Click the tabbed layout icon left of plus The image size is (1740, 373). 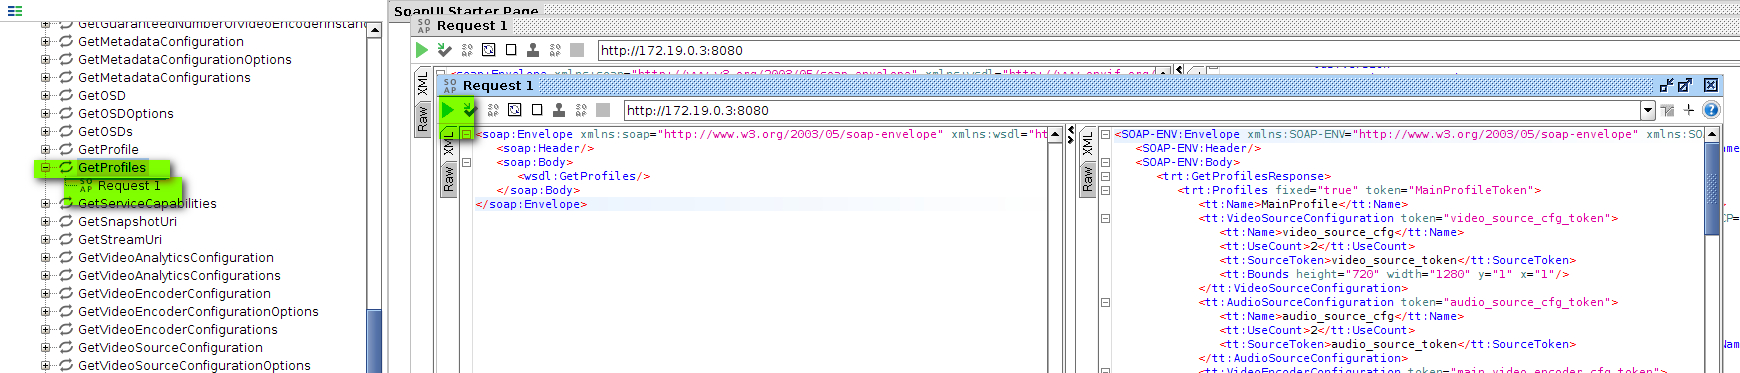click(x=1667, y=110)
